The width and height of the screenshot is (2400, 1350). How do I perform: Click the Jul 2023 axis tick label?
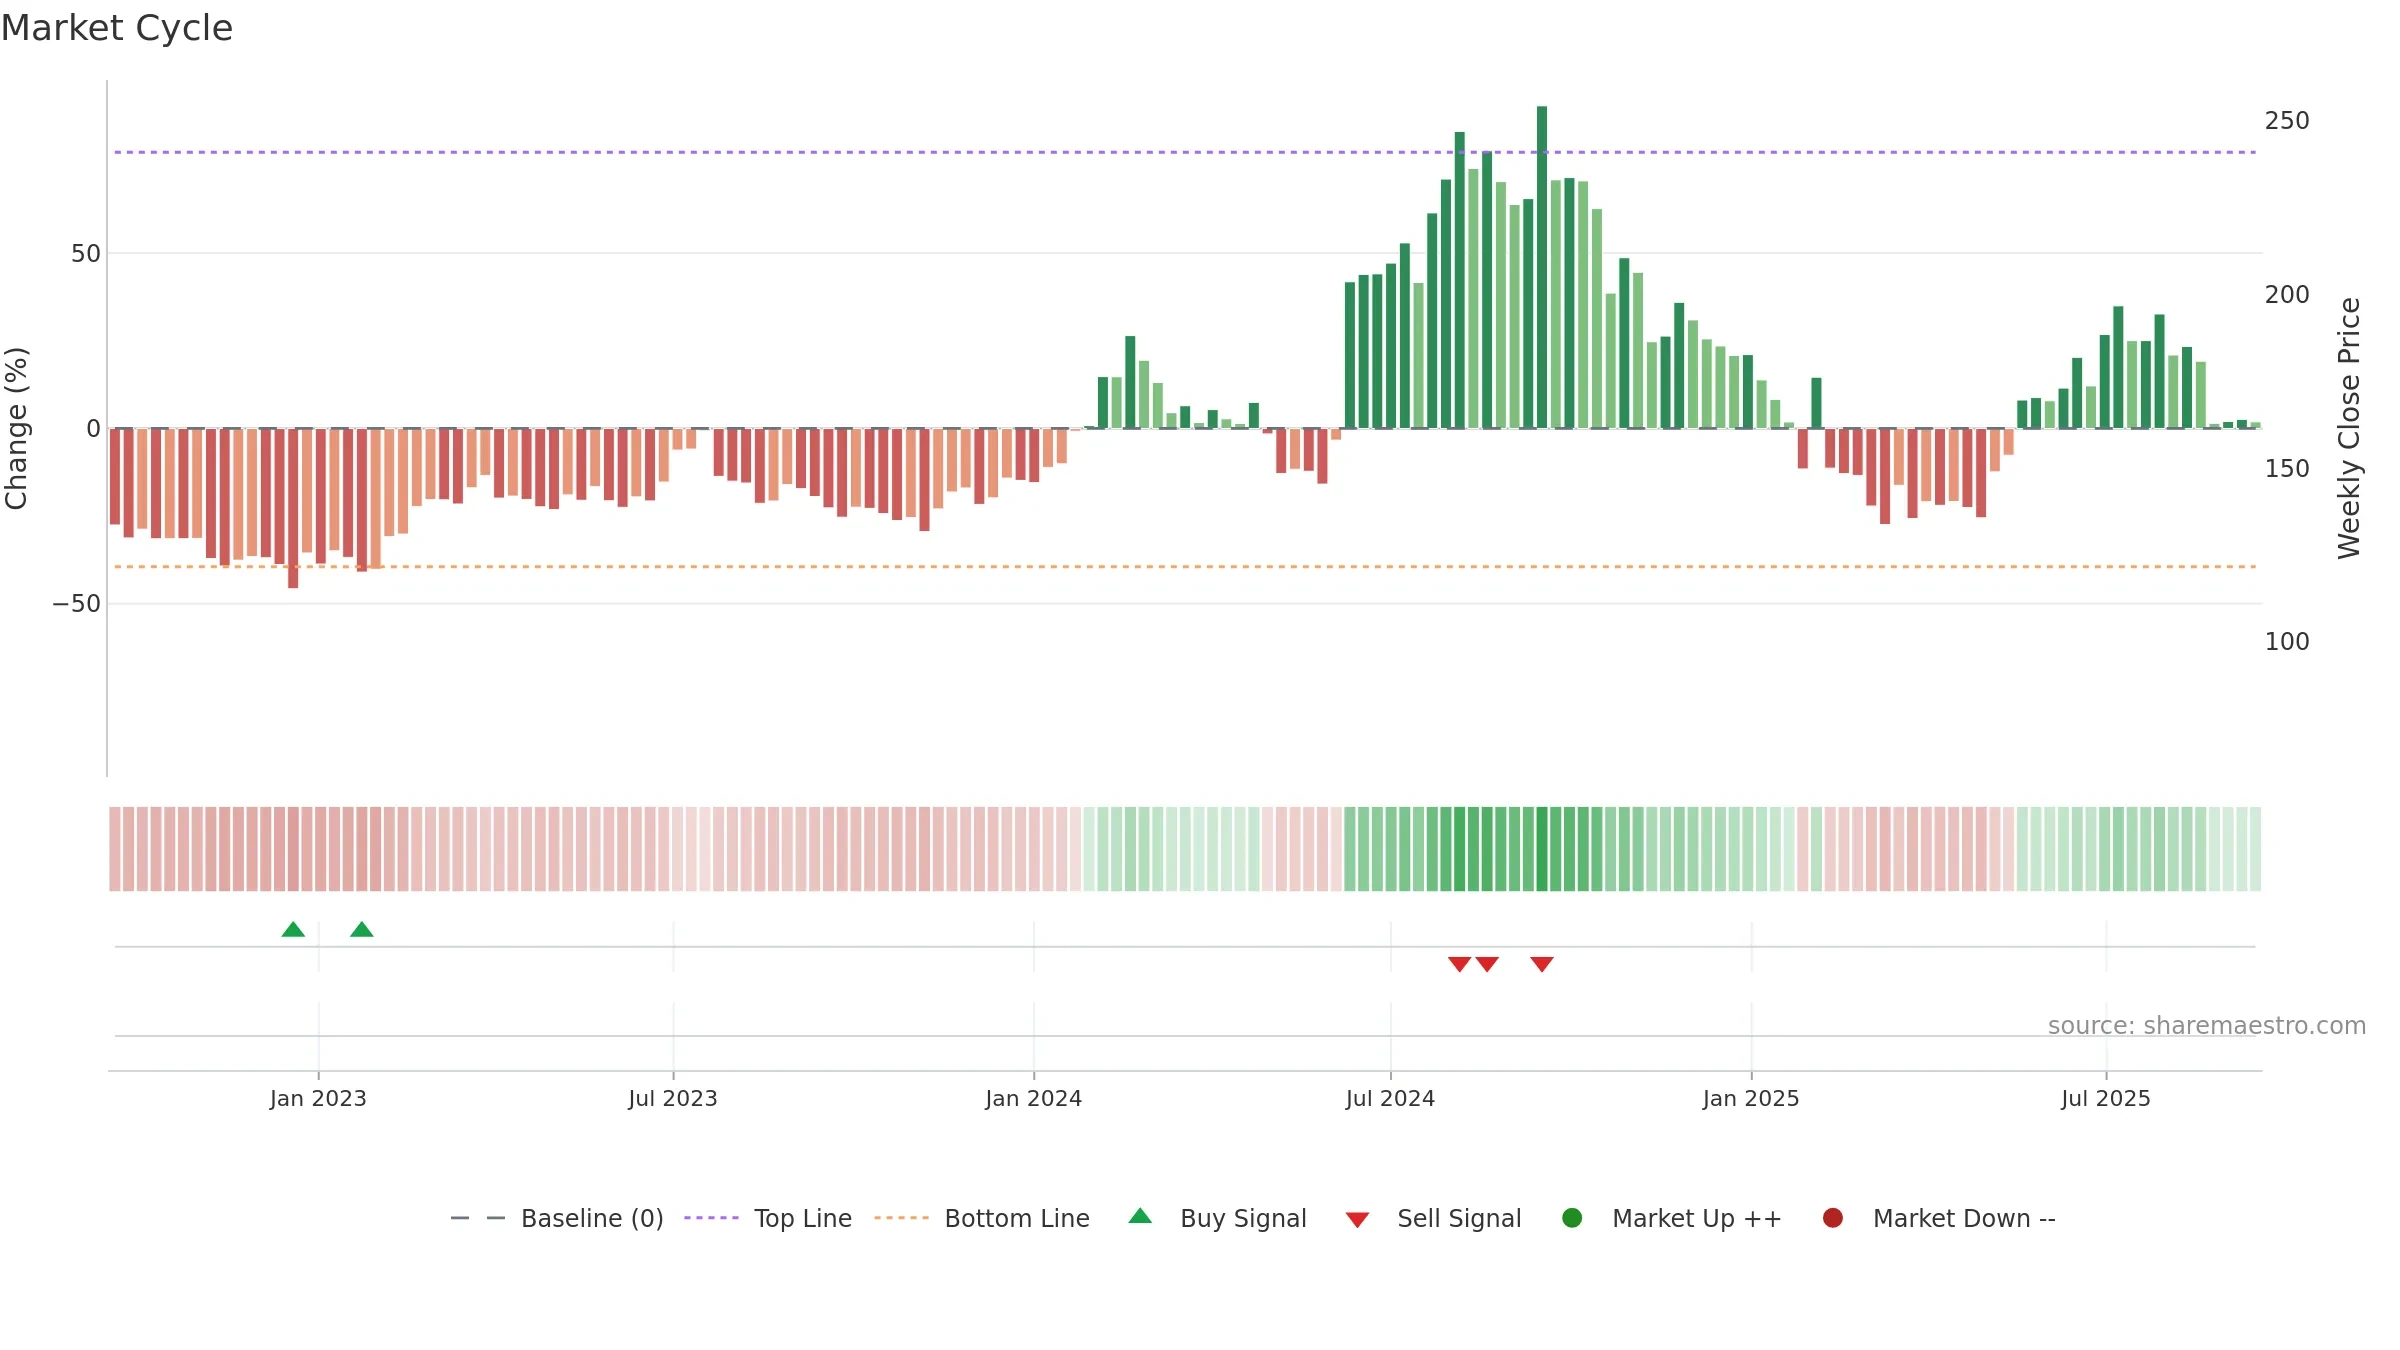(x=673, y=1098)
